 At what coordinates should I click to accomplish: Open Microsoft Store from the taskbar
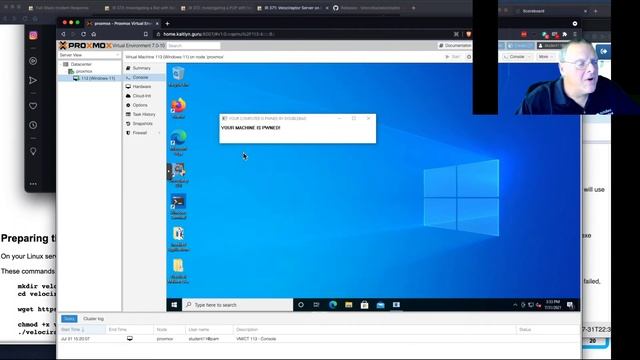point(364,305)
